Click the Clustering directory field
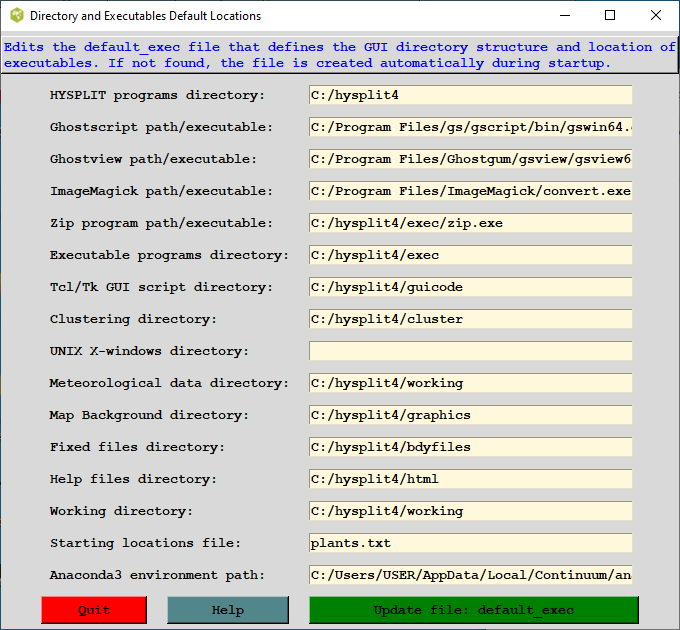Viewport: 680px width, 630px height. 470,319
